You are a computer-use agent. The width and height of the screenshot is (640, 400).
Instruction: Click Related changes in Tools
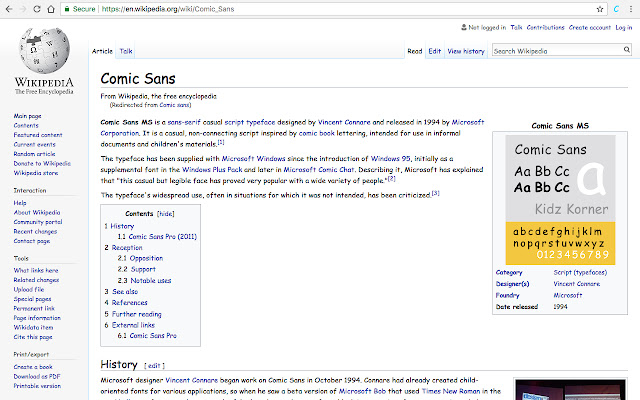coord(36,280)
